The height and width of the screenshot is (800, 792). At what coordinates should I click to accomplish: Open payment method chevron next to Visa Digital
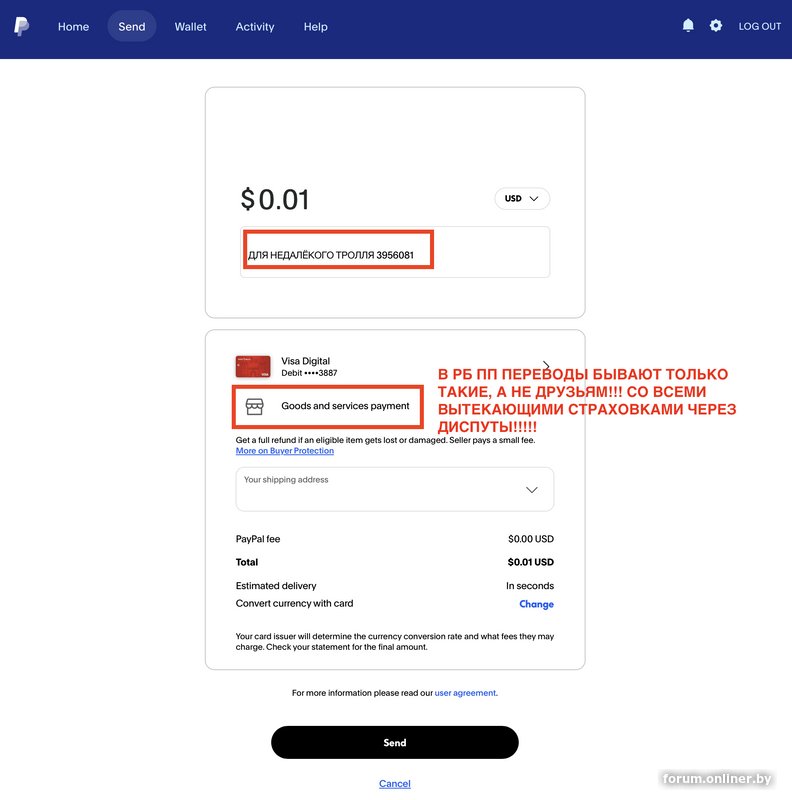pyautogui.click(x=546, y=365)
